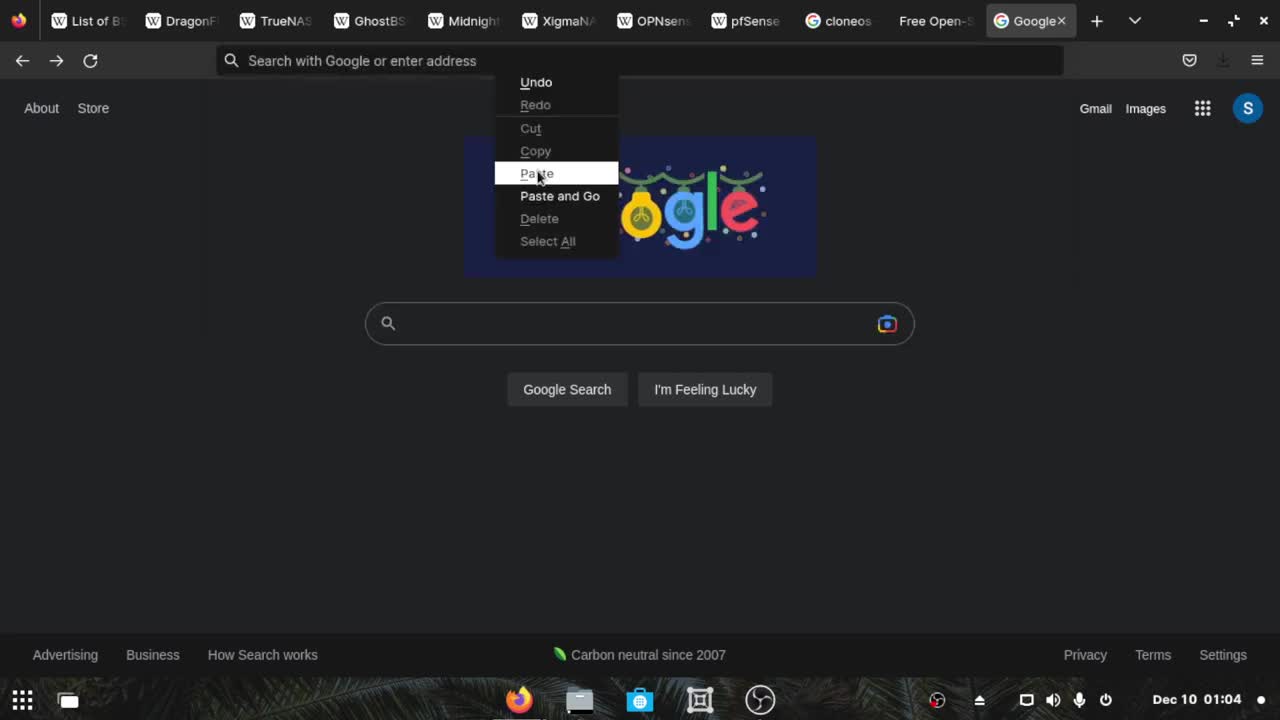The width and height of the screenshot is (1280, 720).
Task: Open the Business footer link
Action: click(x=153, y=655)
